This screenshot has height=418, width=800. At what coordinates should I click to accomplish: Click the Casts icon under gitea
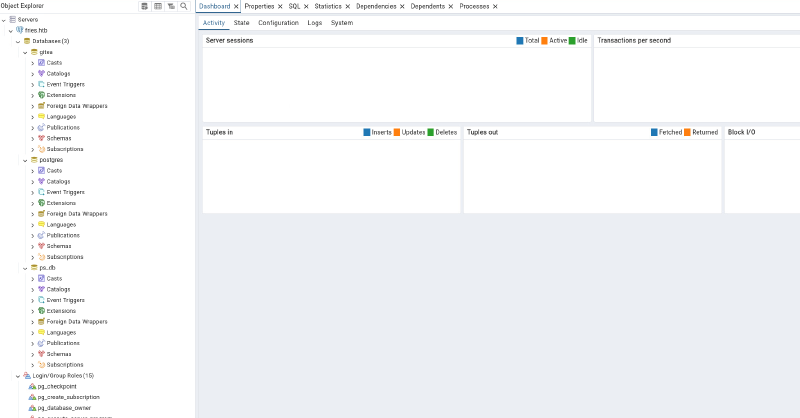click(x=41, y=63)
